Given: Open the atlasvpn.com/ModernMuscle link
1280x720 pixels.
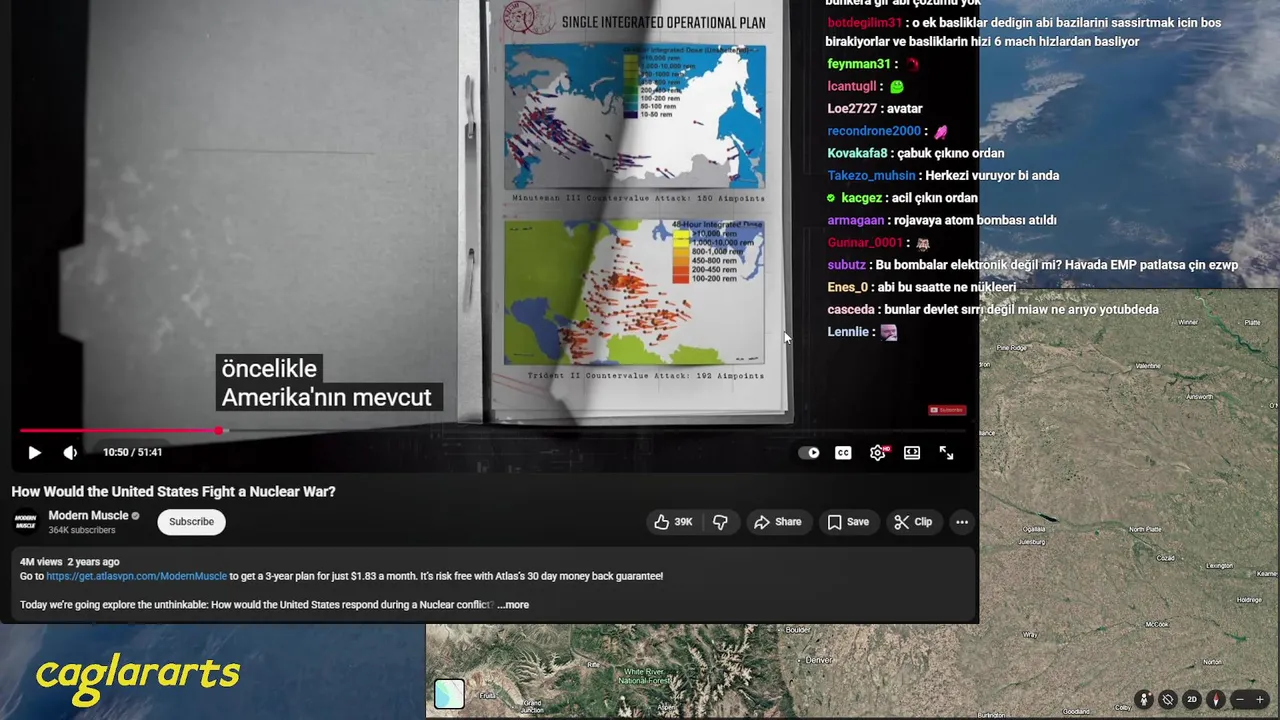Looking at the screenshot, I should (136, 576).
